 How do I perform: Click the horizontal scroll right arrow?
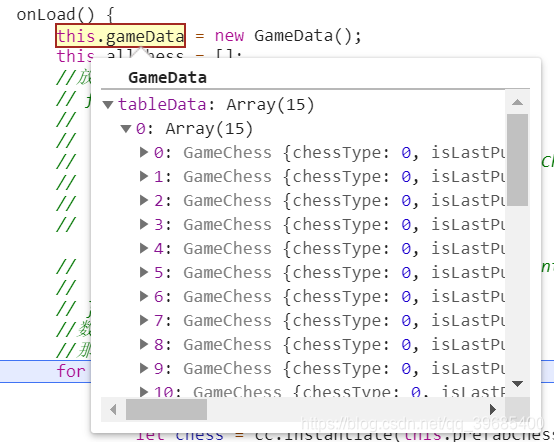tap(493, 410)
